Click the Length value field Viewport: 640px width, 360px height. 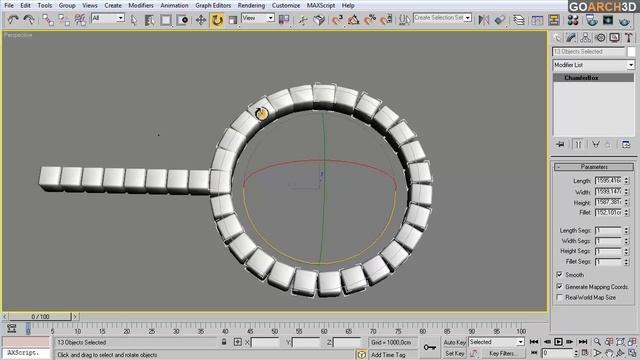click(x=608, y=180)
